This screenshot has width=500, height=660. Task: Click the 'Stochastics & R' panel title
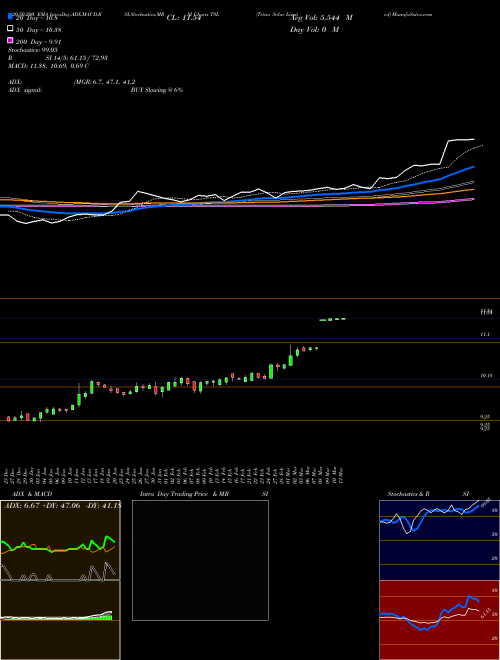(408, 494)
